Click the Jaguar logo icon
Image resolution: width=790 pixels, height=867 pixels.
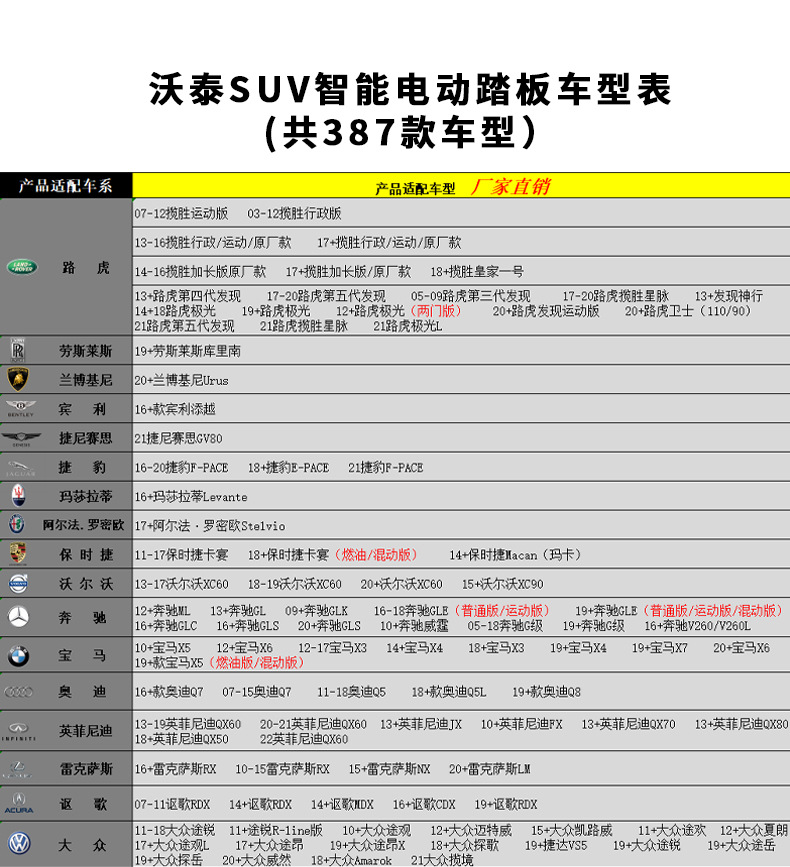coord(20,468)
